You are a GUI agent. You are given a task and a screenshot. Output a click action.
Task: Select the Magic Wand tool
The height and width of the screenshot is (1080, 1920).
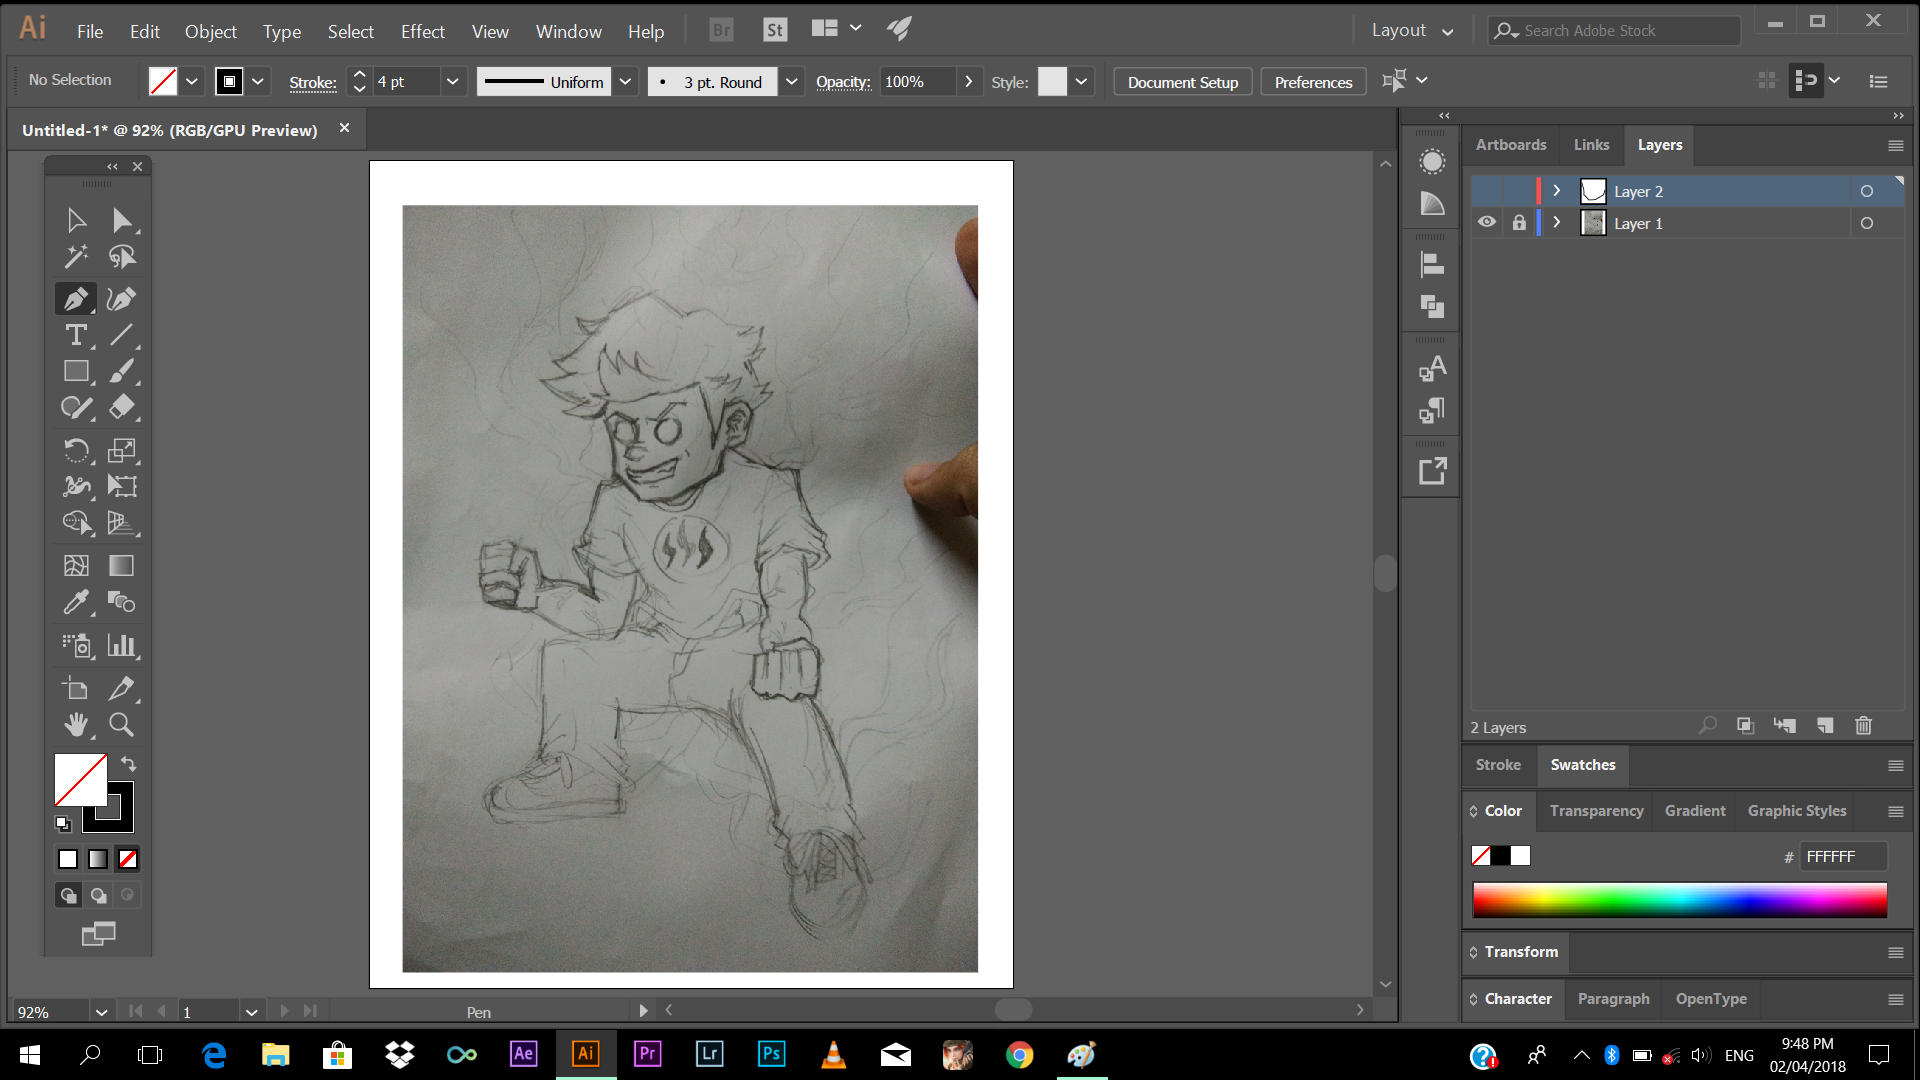coord(76,257)
